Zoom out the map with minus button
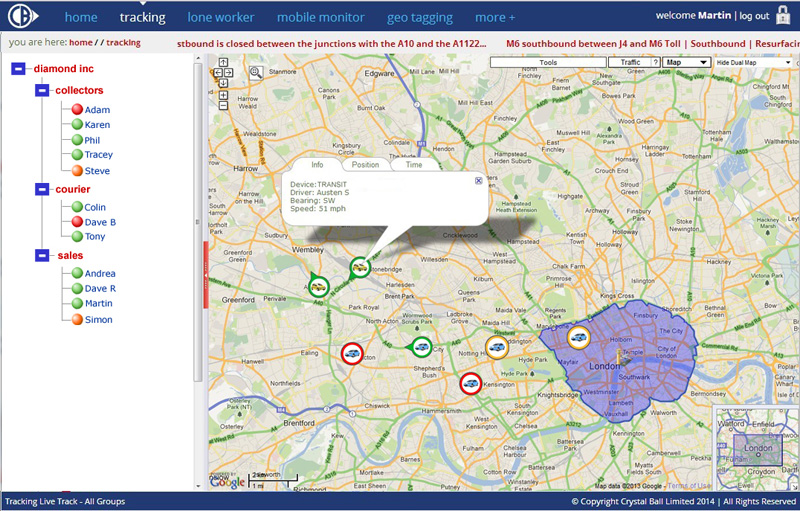 tap(223, 106)
